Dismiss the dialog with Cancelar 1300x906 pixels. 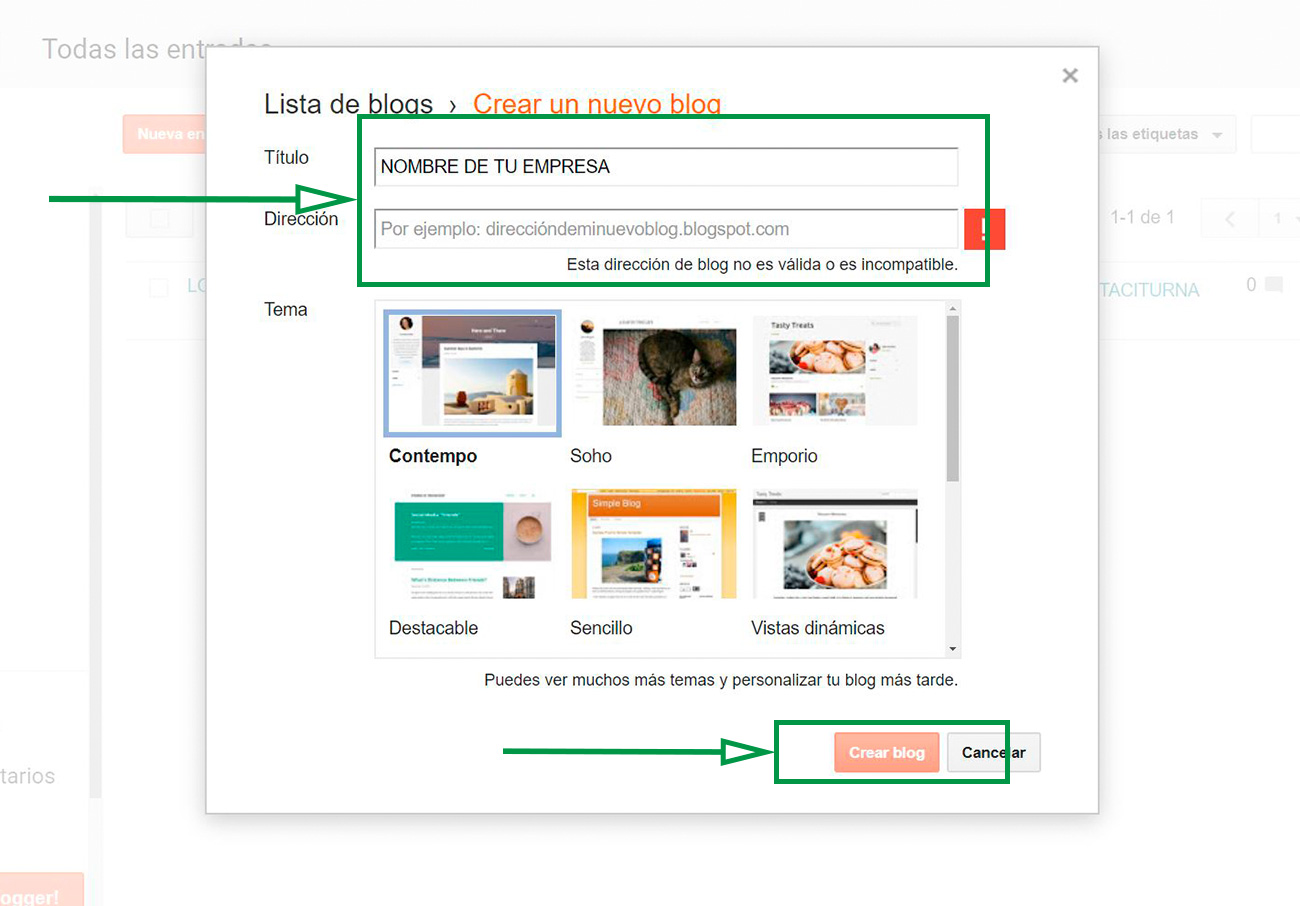[993, 752]
